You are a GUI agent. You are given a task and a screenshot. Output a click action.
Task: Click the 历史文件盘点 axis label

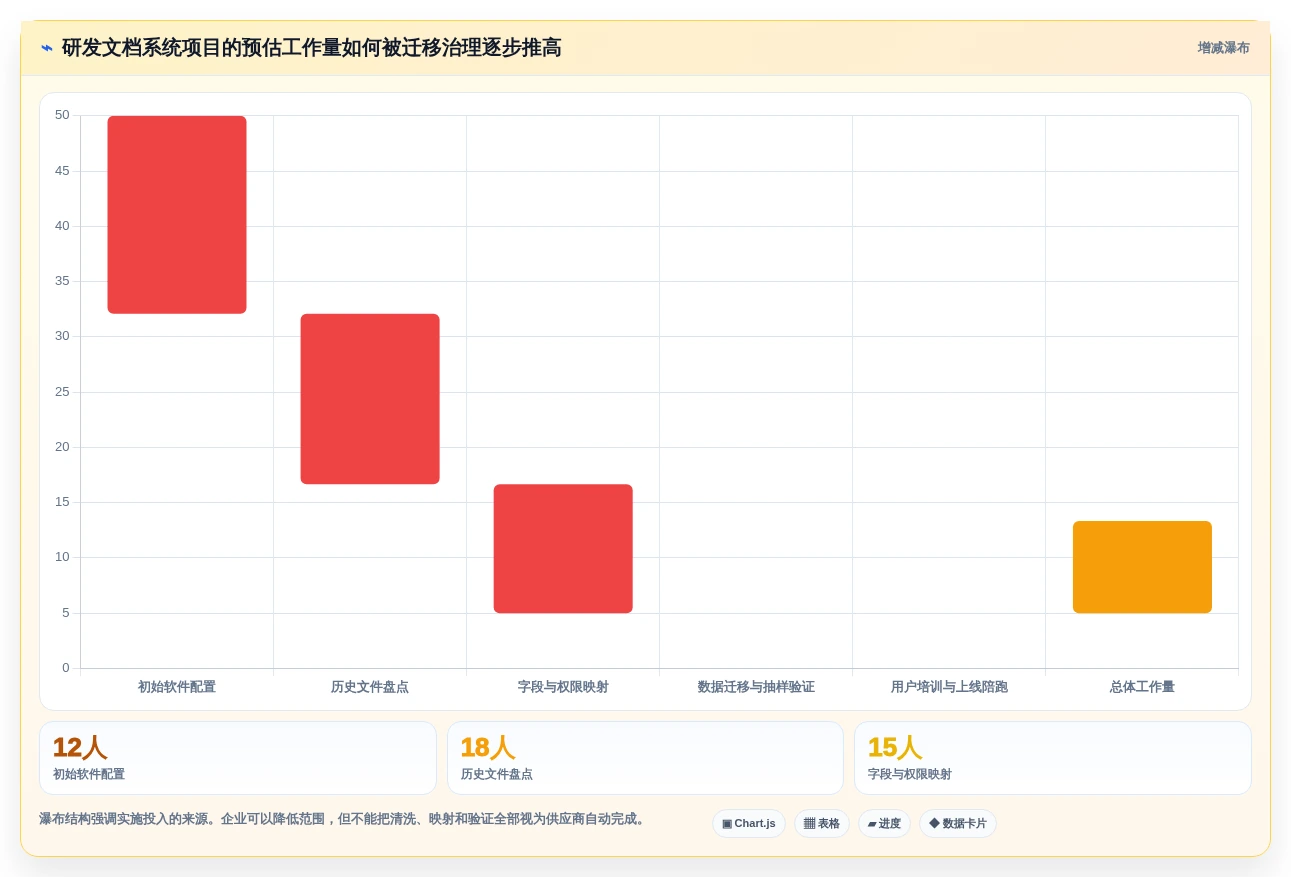coord(370,687)
